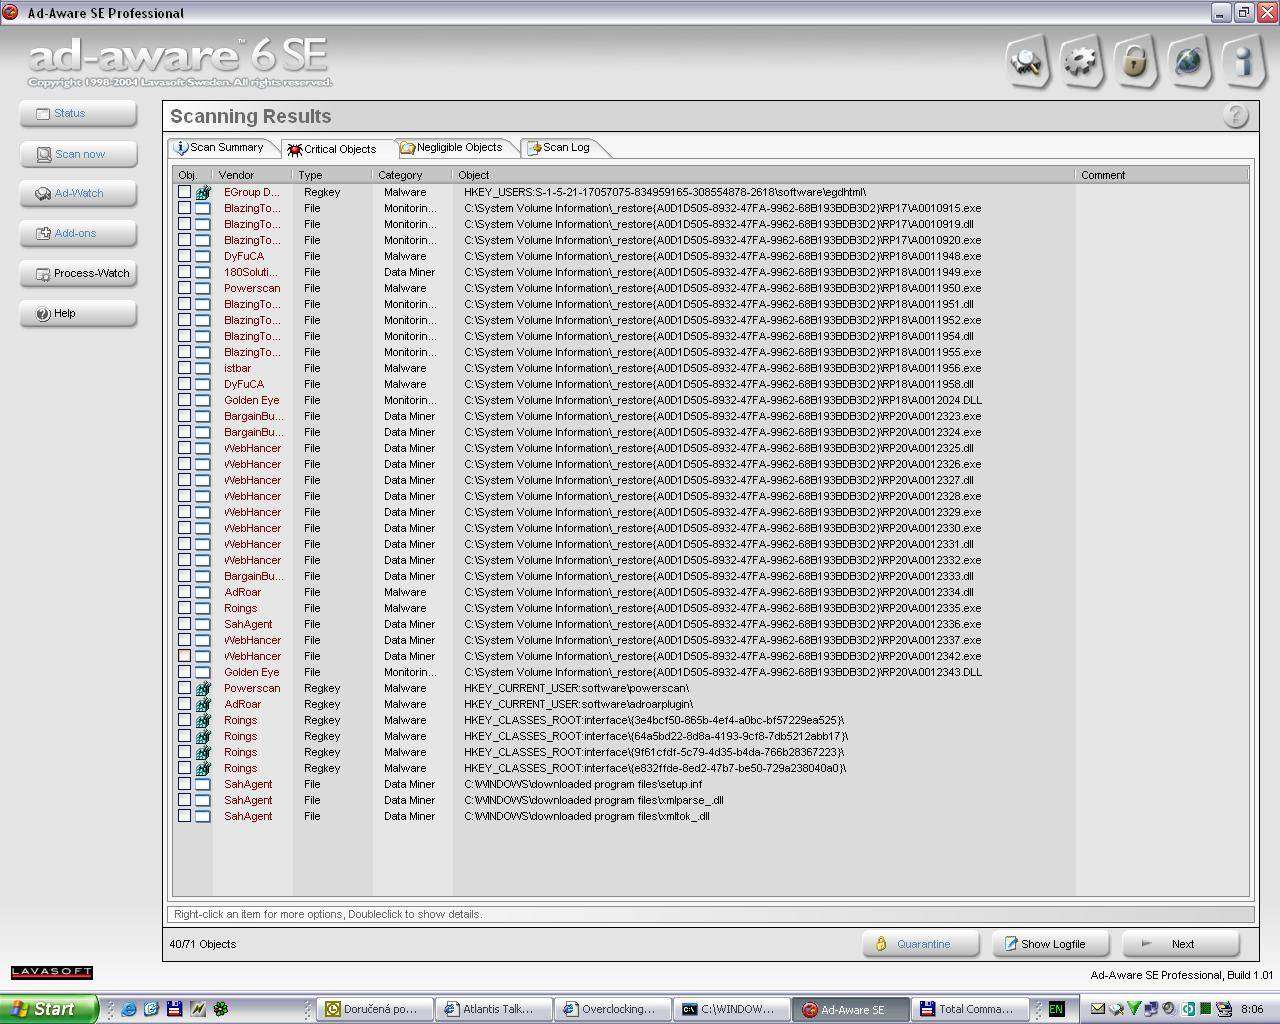Click the registry icon in the powerscan Regkey row
The image size is (1280, 1024).
[203, 688]
